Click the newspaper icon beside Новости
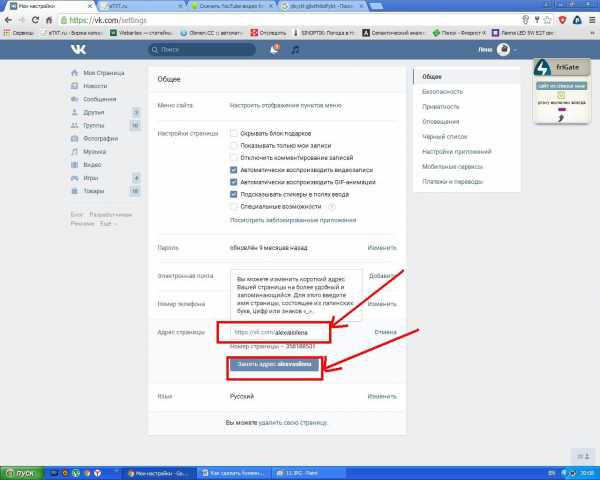The image size is (600, 480). coord(75,86)
